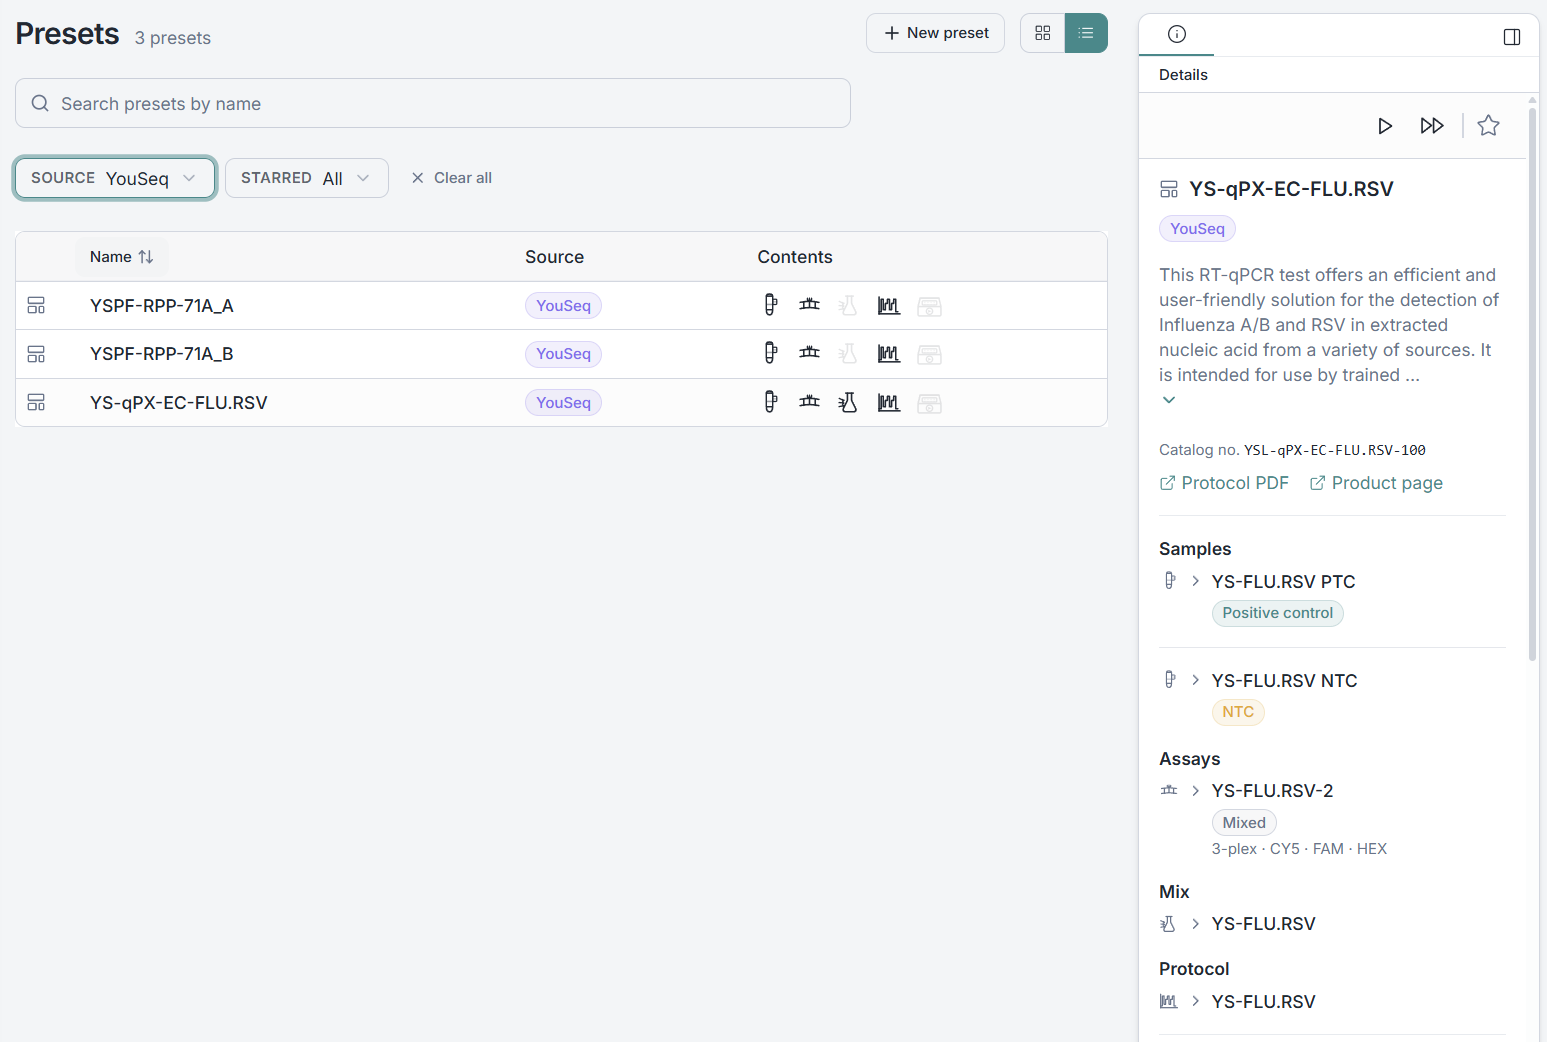Viewport: 1547px width, 1042px height.
Task: Click the Mixed assay badge
Action: 1244,823
